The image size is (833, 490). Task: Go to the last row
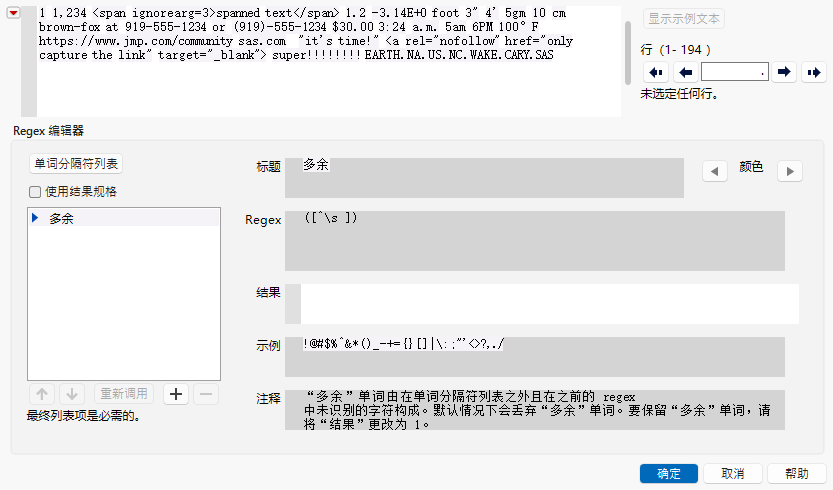coord(813,72)
